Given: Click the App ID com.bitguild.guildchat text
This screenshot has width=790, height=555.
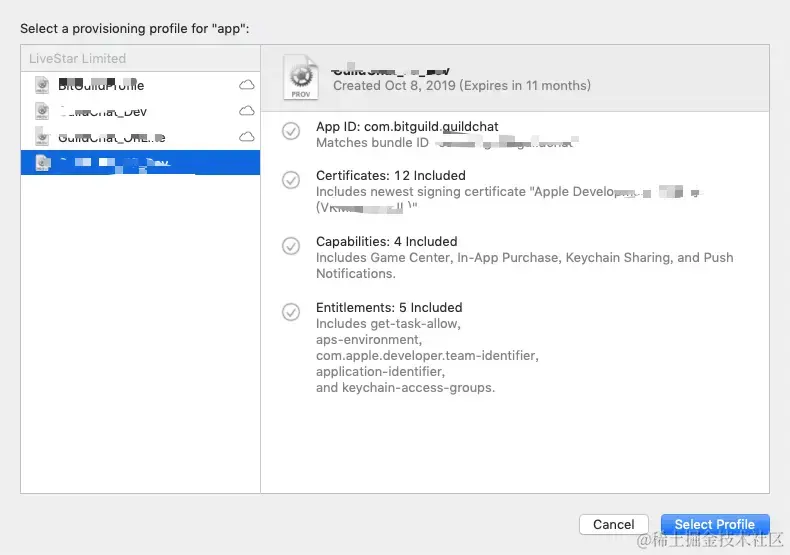Looking at the screenshot, I should pos(407,127).
